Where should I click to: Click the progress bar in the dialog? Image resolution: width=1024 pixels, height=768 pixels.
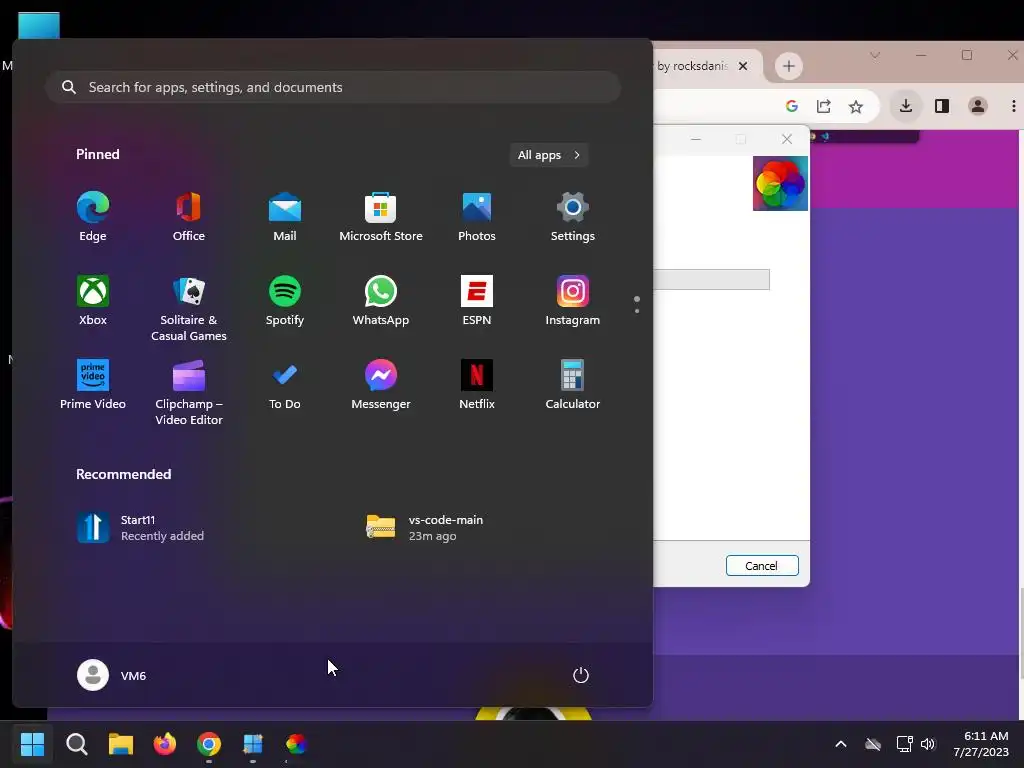click(711, 280)
